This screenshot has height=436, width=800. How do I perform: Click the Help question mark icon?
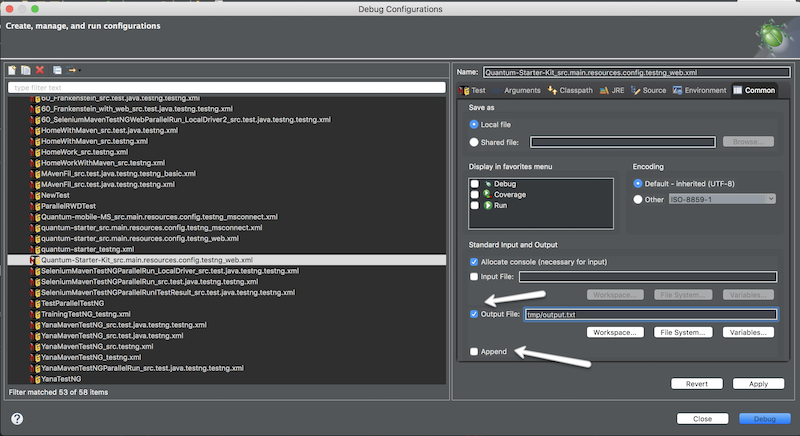click(18, 418)
